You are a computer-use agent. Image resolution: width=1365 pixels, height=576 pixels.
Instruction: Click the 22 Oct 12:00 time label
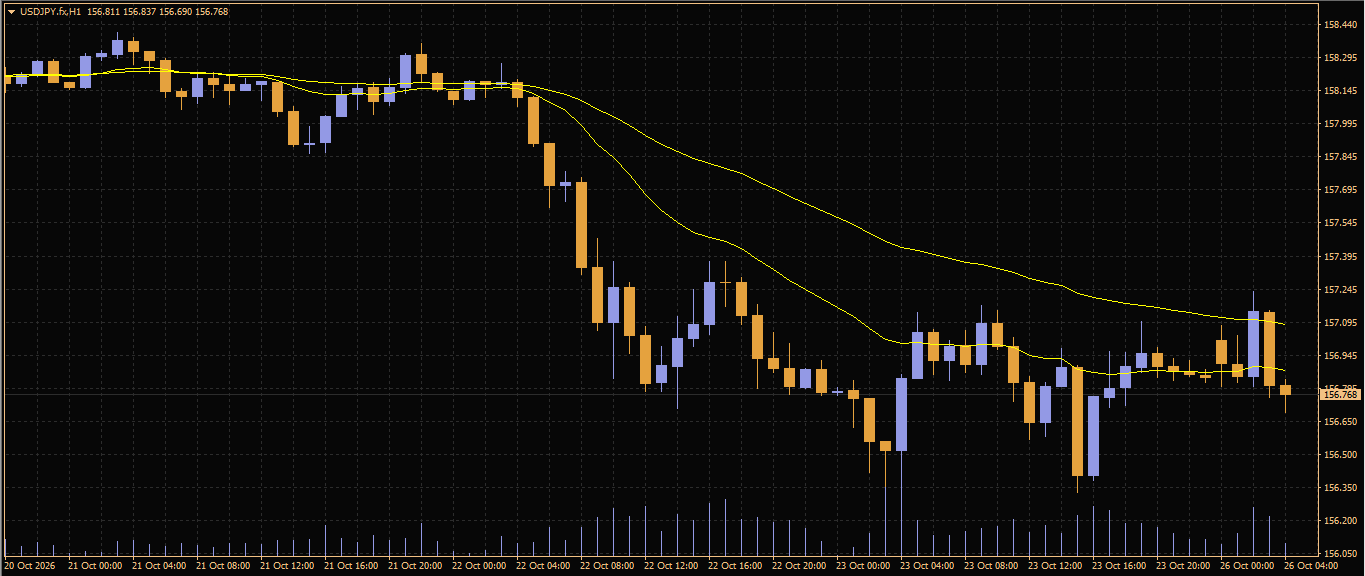coord(671,566)
